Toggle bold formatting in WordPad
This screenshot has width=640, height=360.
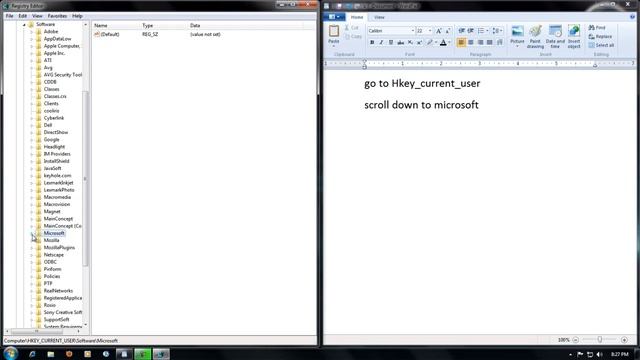[372, 42]
